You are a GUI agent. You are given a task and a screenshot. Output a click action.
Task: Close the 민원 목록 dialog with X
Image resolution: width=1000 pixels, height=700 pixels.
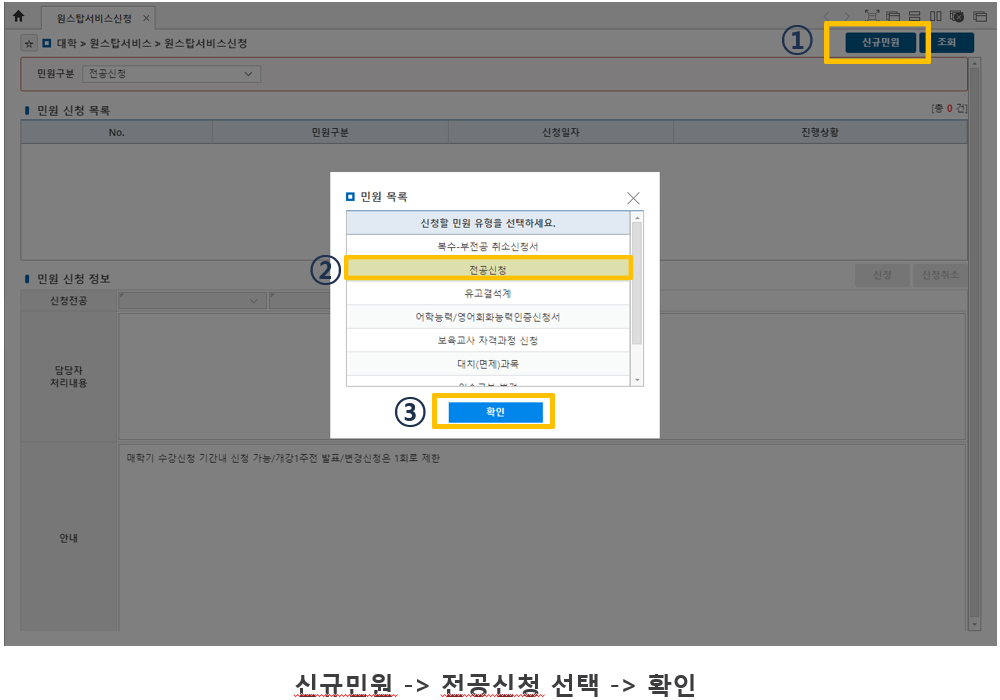[x=632, y=198]
